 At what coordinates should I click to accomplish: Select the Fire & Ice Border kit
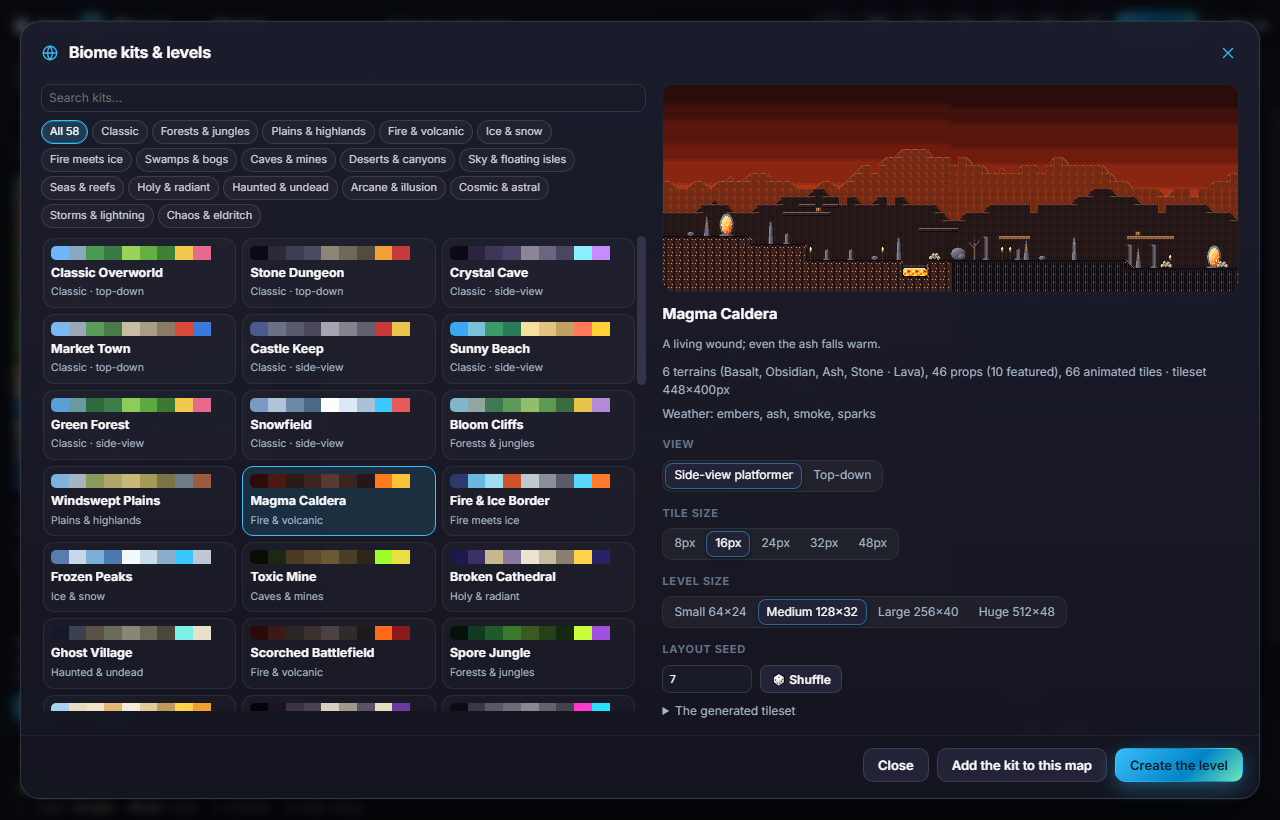[x=538, y=501]
